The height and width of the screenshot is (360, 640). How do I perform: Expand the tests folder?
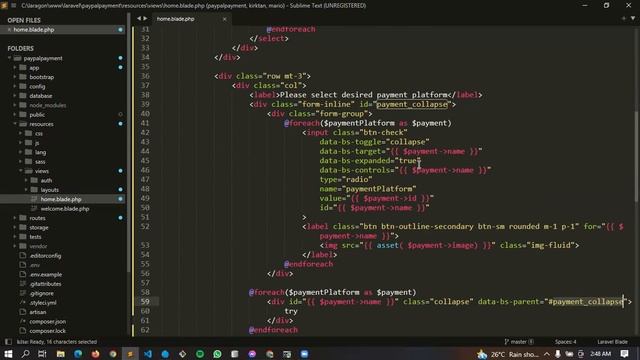point(15,237)
